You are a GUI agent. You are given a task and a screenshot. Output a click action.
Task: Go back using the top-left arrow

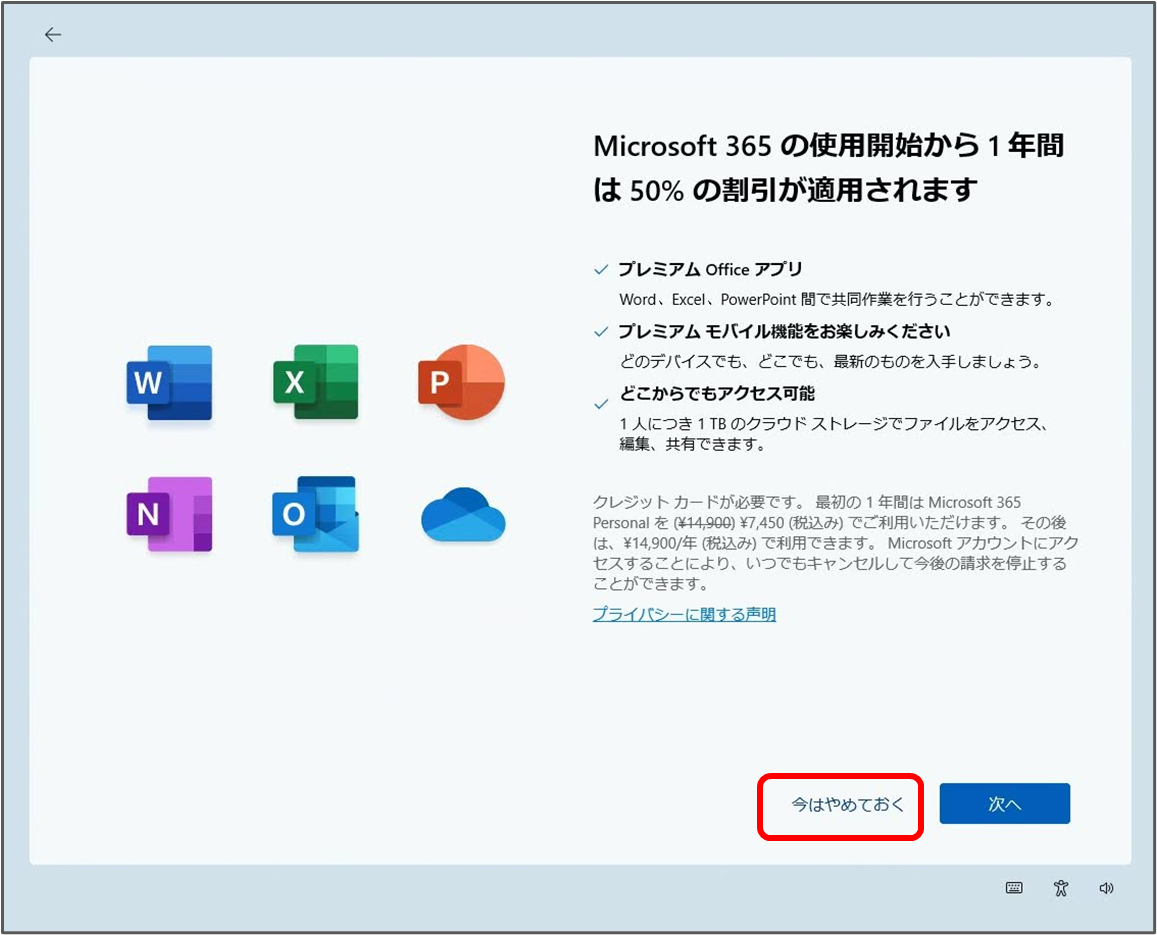(x=52, y=34)
